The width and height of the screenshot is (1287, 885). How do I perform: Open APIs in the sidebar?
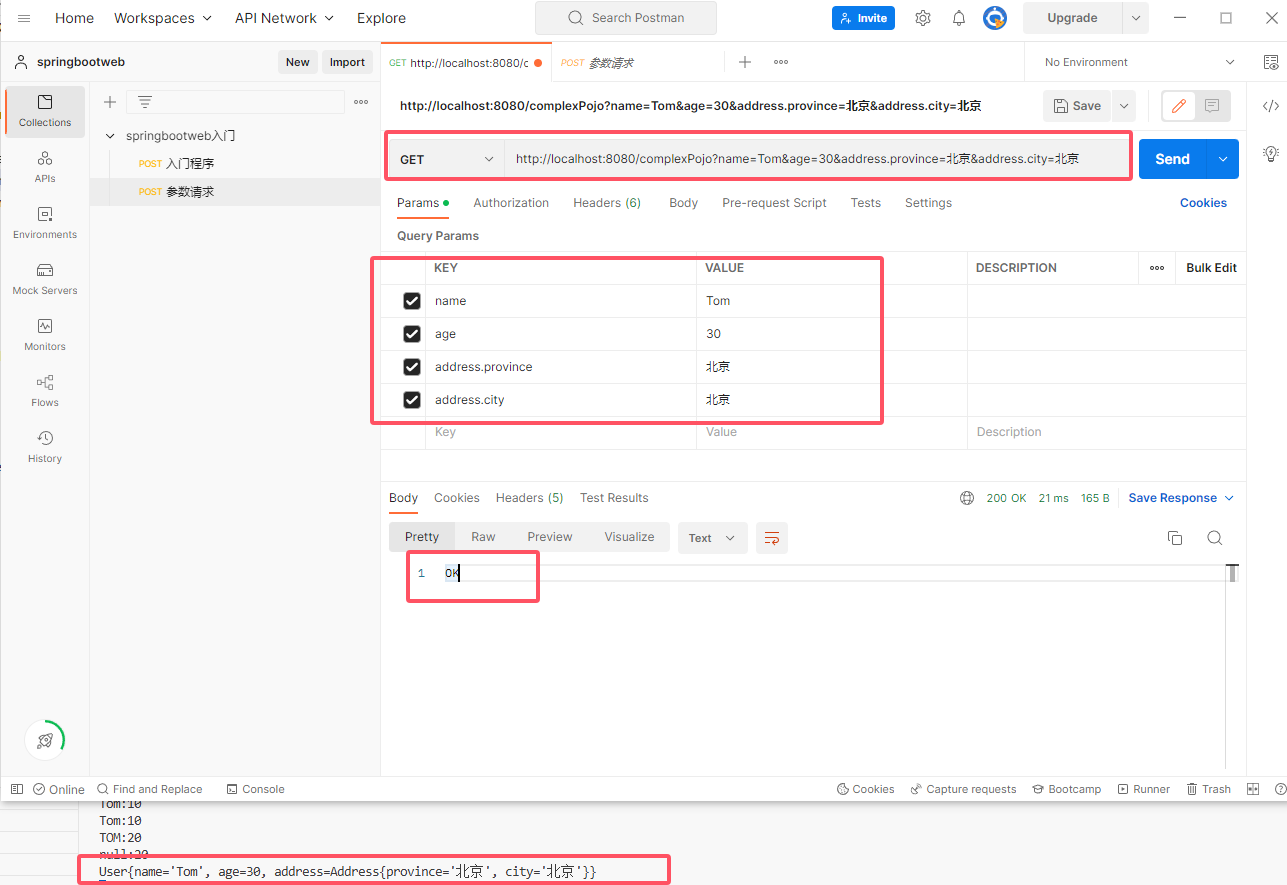[45, 167]
